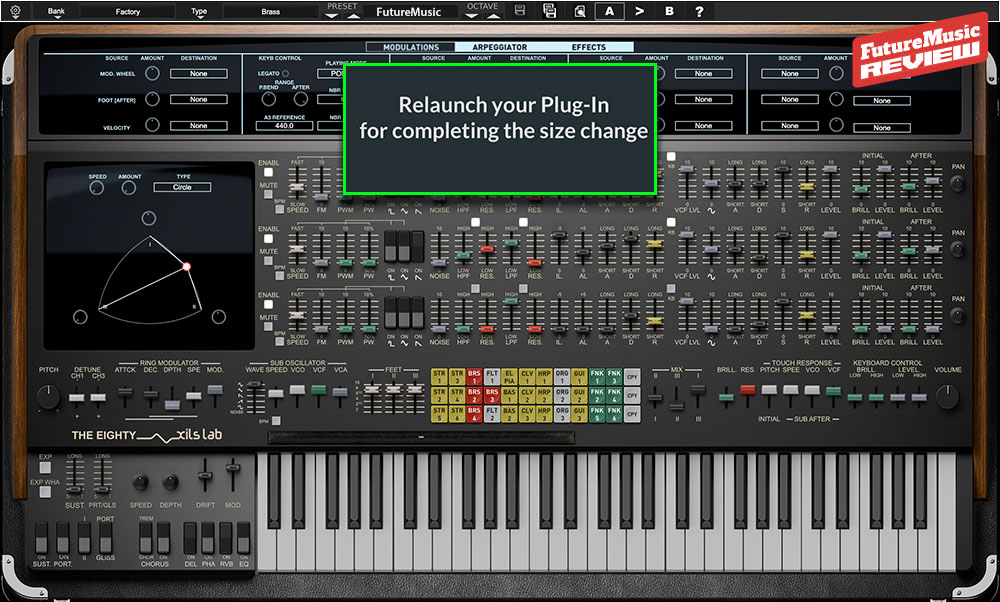Open the joystick Circle type dropdown
This screenshot has height=602, width=1000.
pyautogui.click(x=182, y=187)
